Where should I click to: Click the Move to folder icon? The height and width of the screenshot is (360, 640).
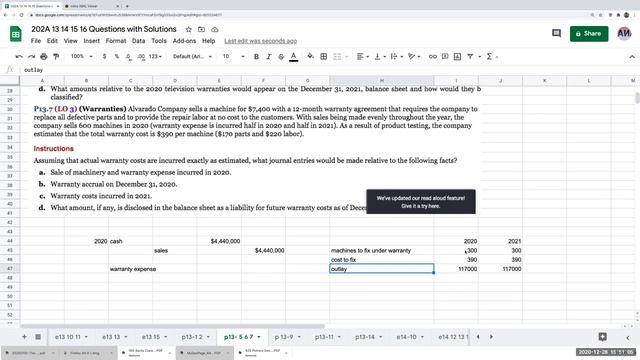(x=201, y=29)
